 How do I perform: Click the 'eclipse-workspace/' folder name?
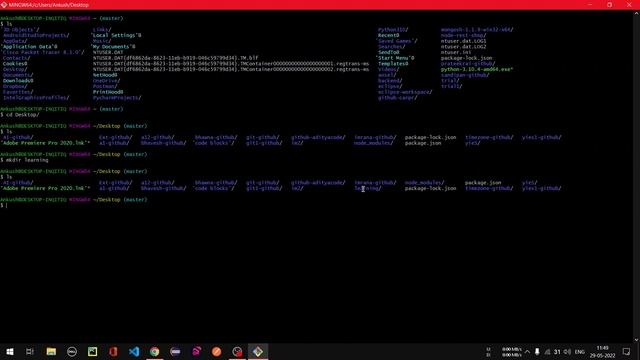405,92
